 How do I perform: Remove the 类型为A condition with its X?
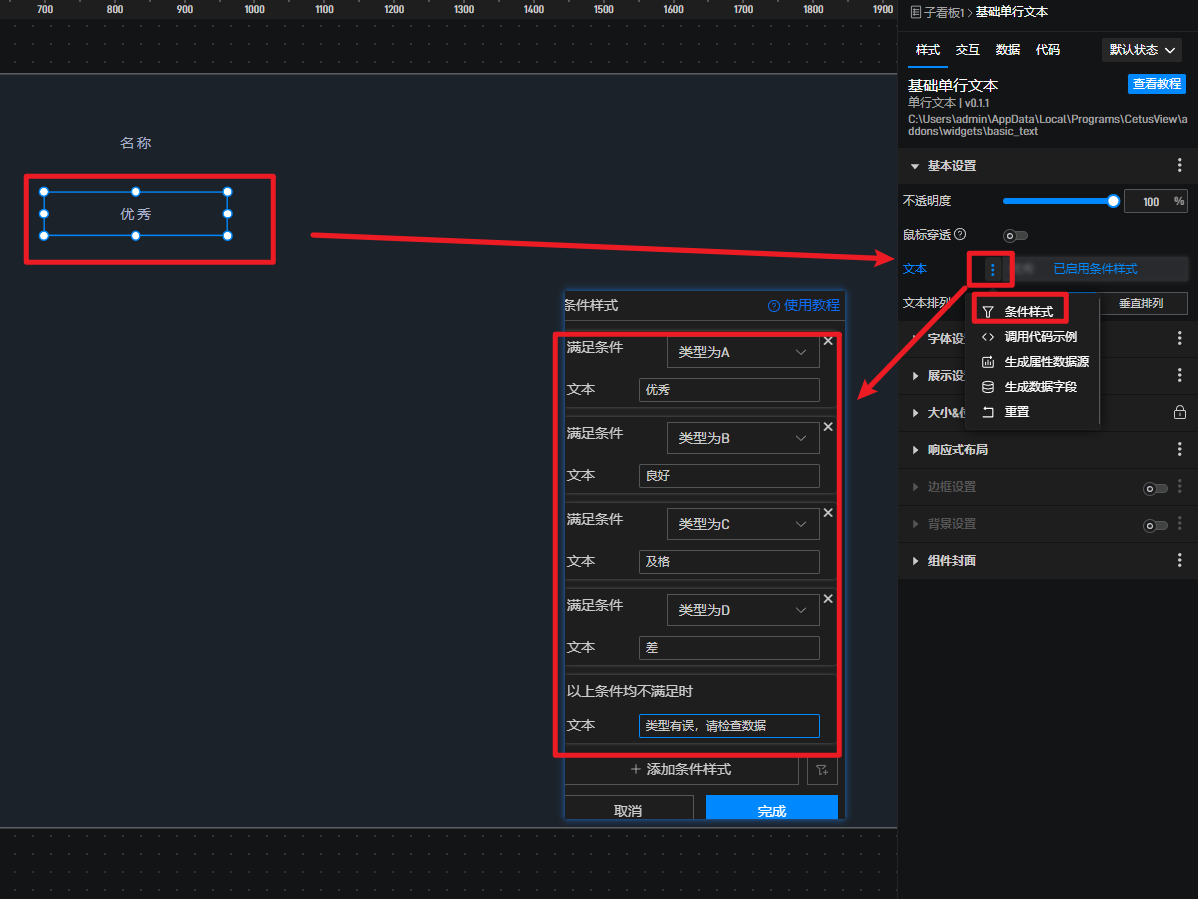(828, 341)
